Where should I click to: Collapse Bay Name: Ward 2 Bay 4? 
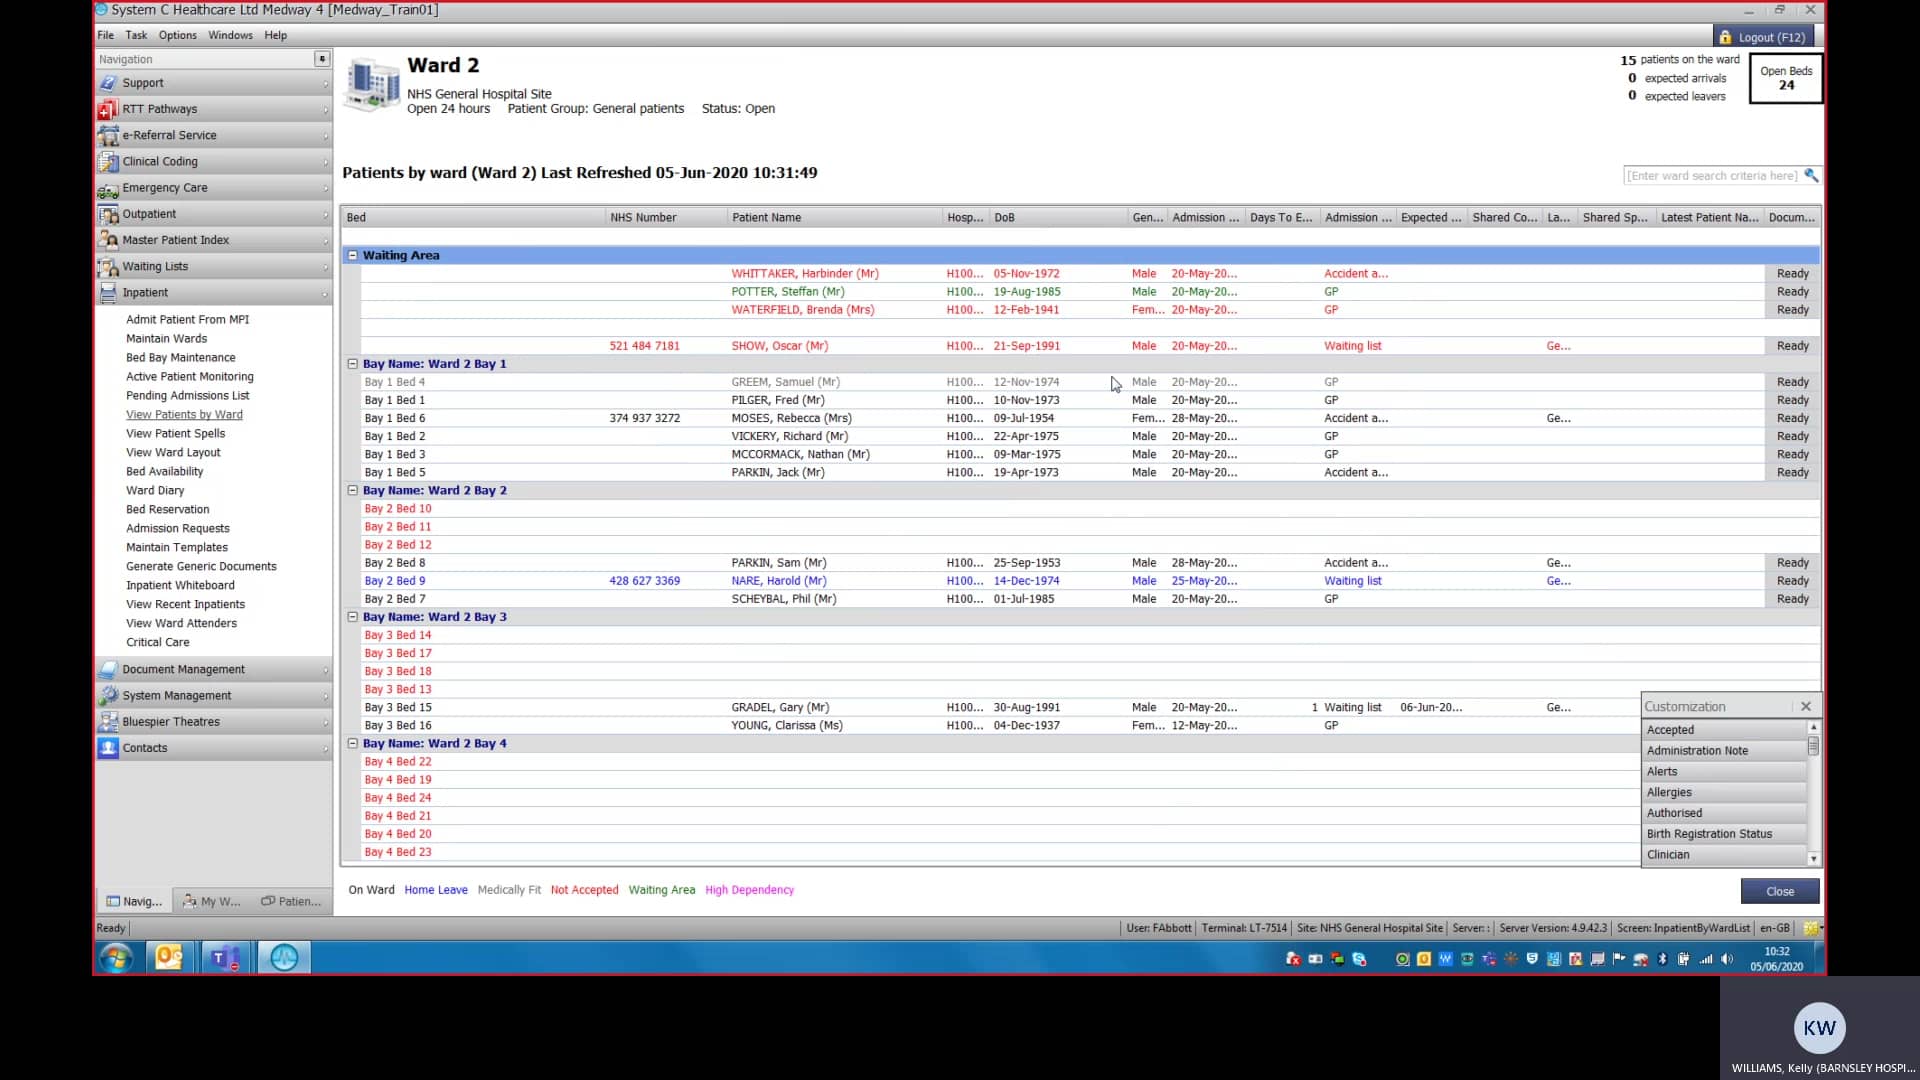point(352,744)
